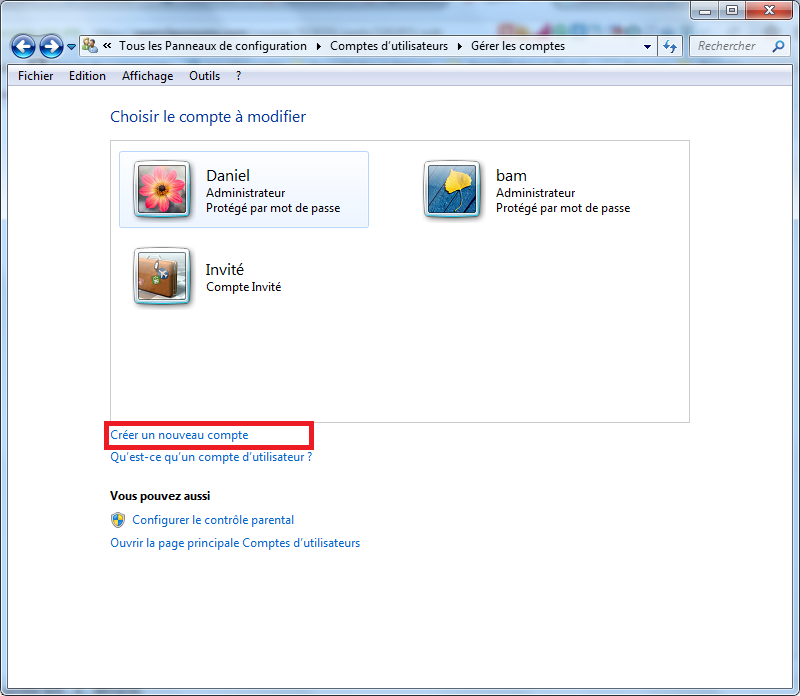800x696 pixels.
Task: Open the Edition menu
Action: (x=87, y=76)
